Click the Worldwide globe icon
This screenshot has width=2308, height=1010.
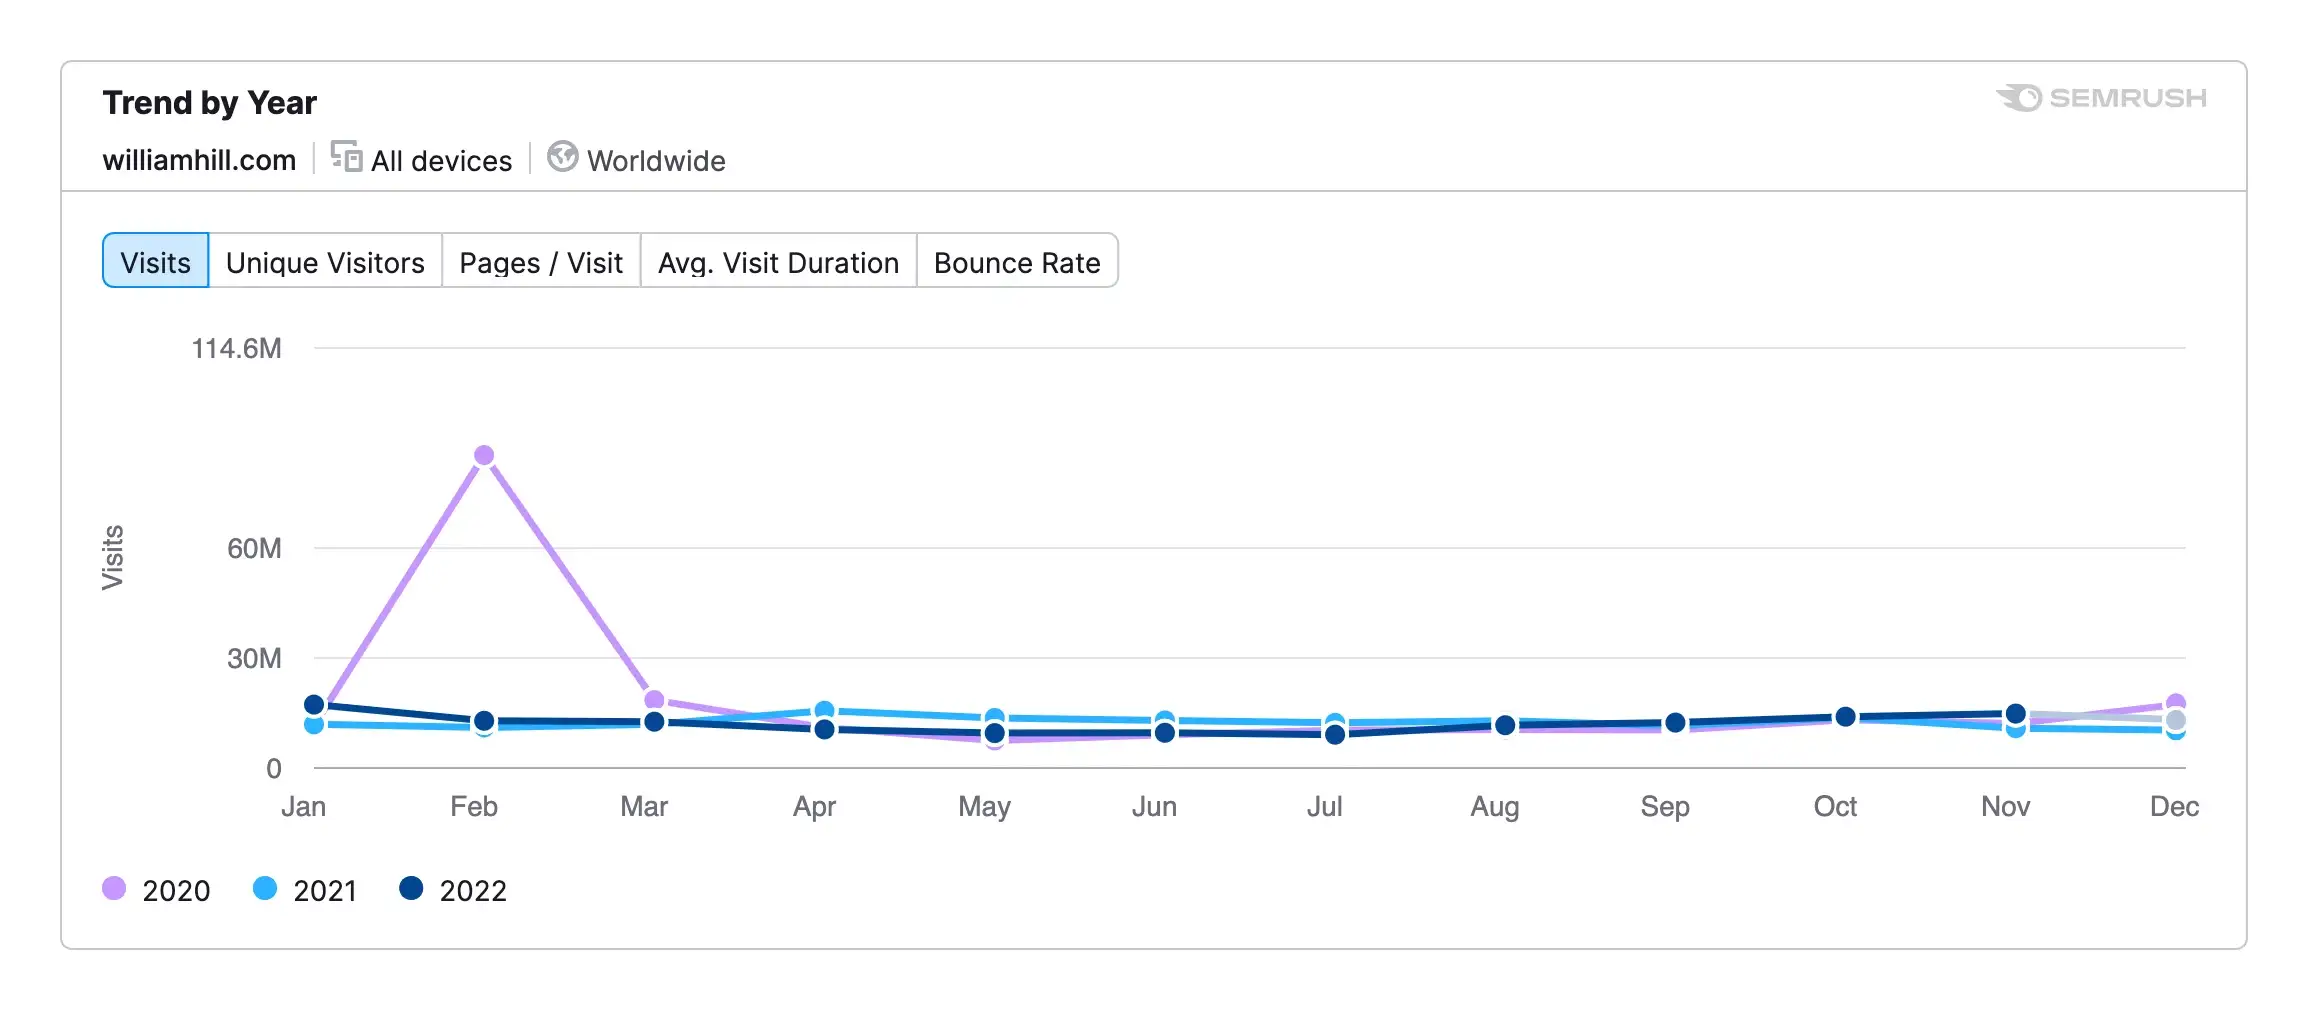point(562,157)
